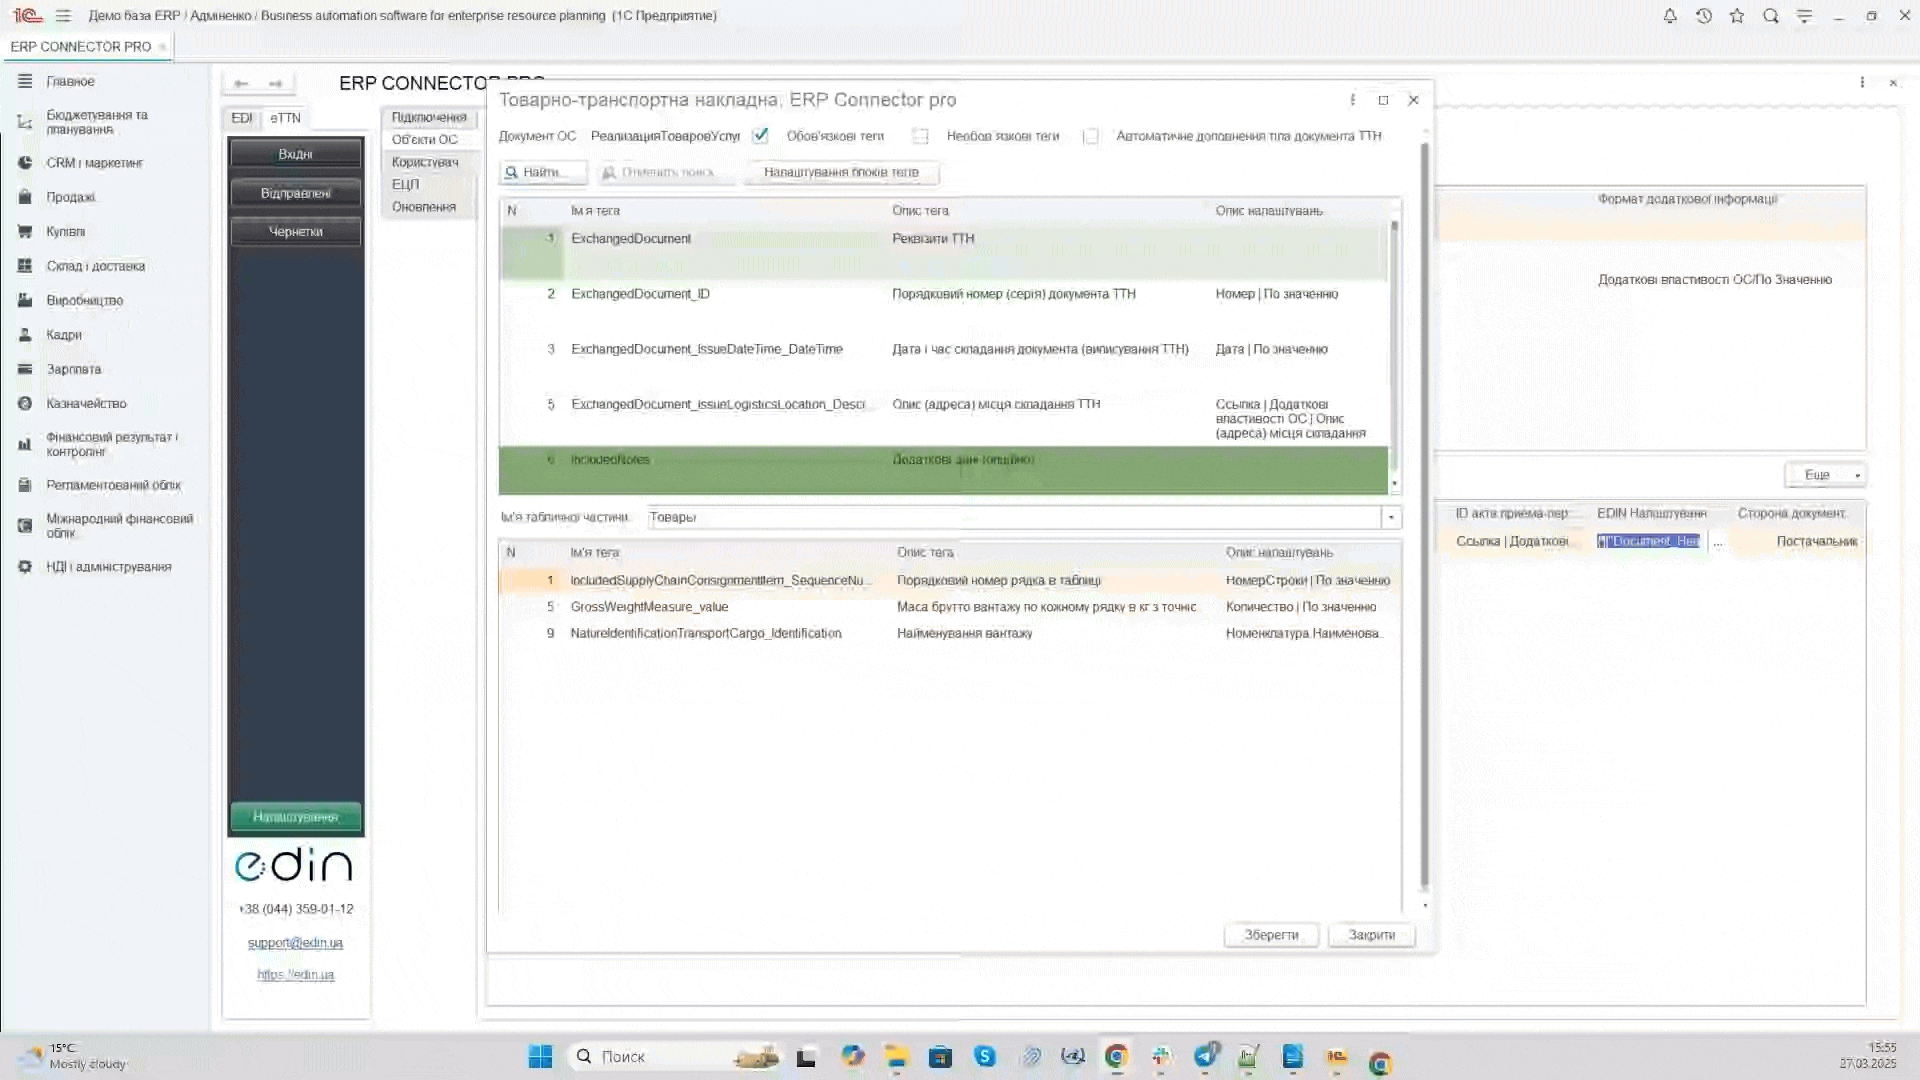Open the Продажі sidebar section
Viewport: 1920px width, 1080px height.
click(x=70, y=197)
